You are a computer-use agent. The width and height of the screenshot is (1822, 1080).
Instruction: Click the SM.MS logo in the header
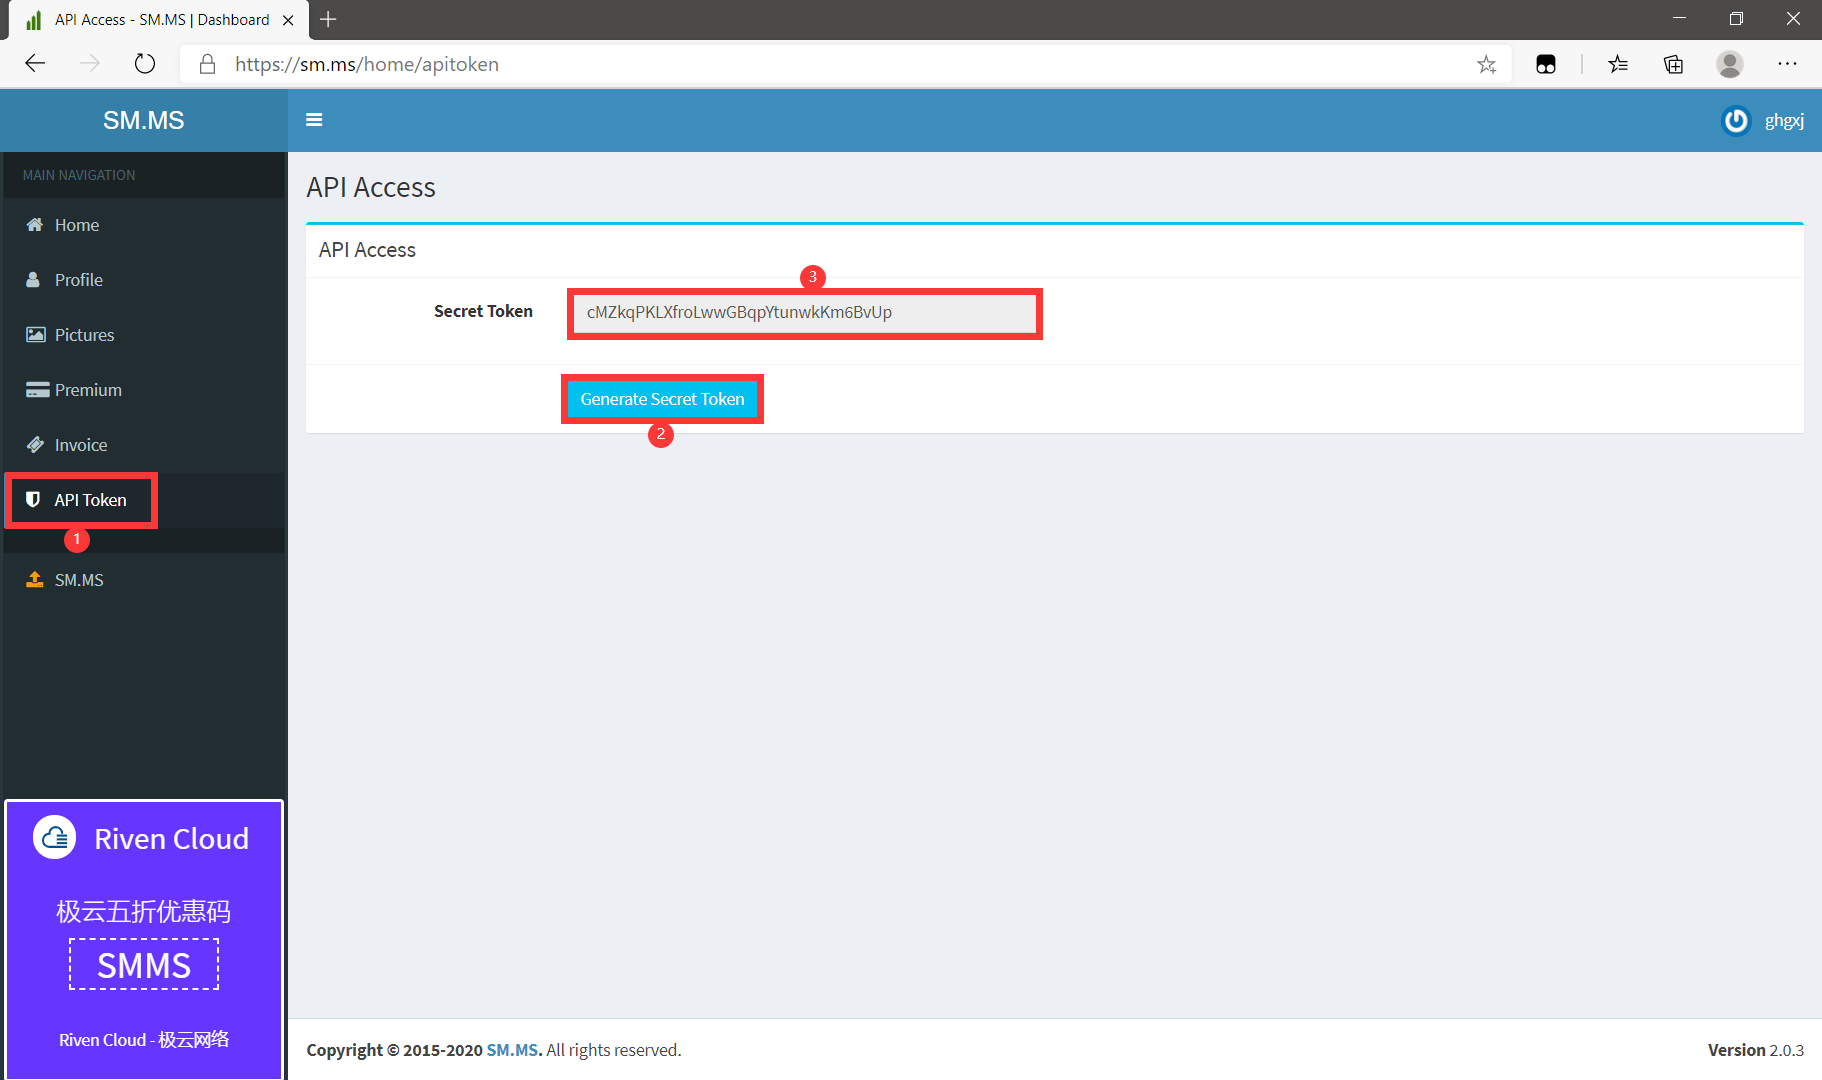pos(144,120)
